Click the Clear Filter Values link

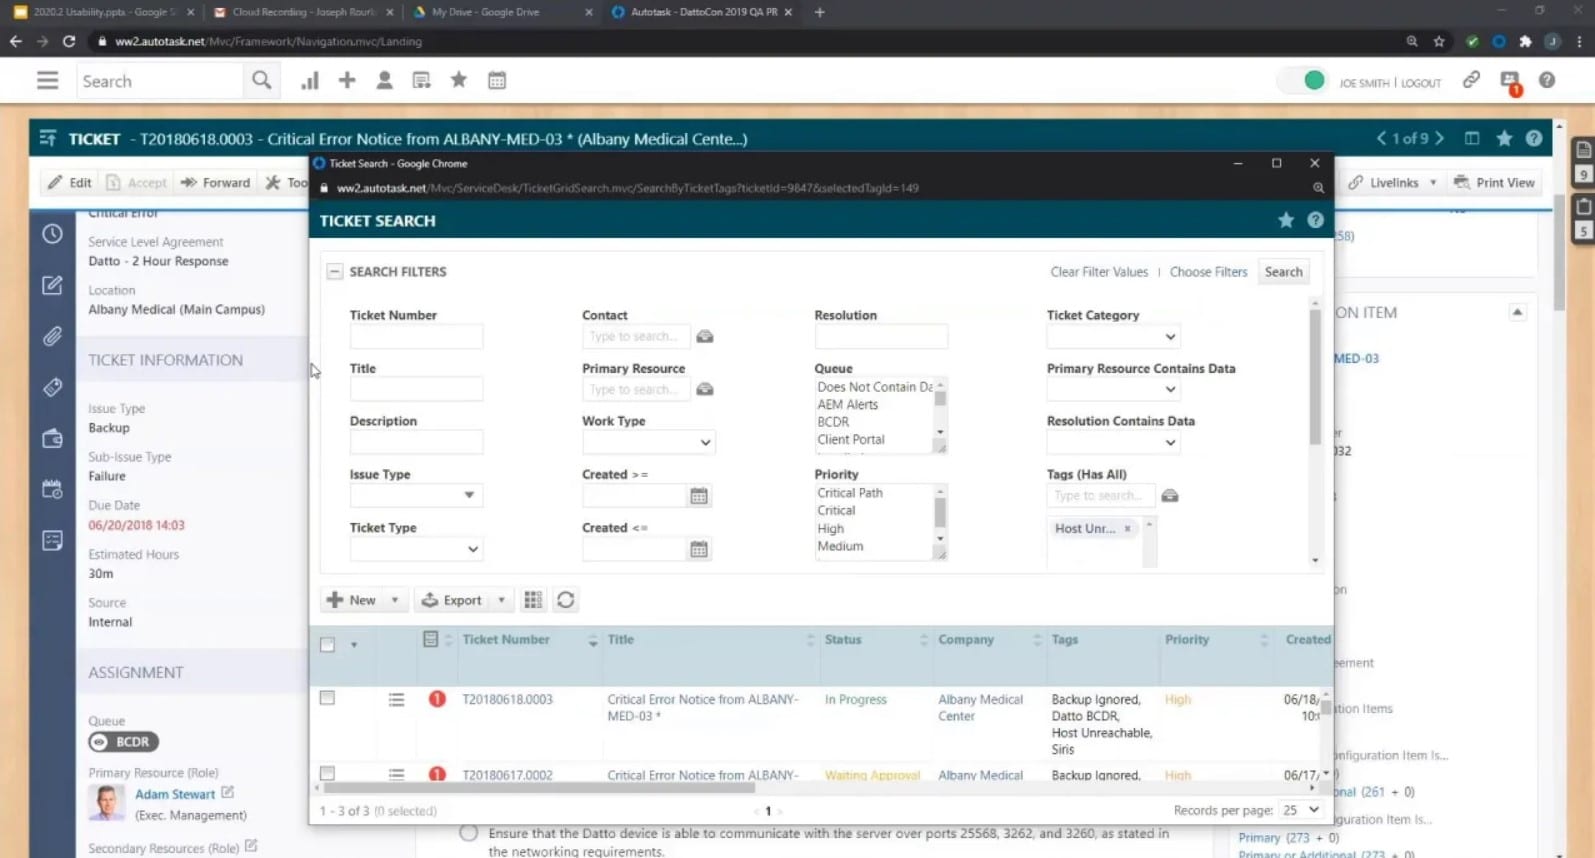(1099, 272)
